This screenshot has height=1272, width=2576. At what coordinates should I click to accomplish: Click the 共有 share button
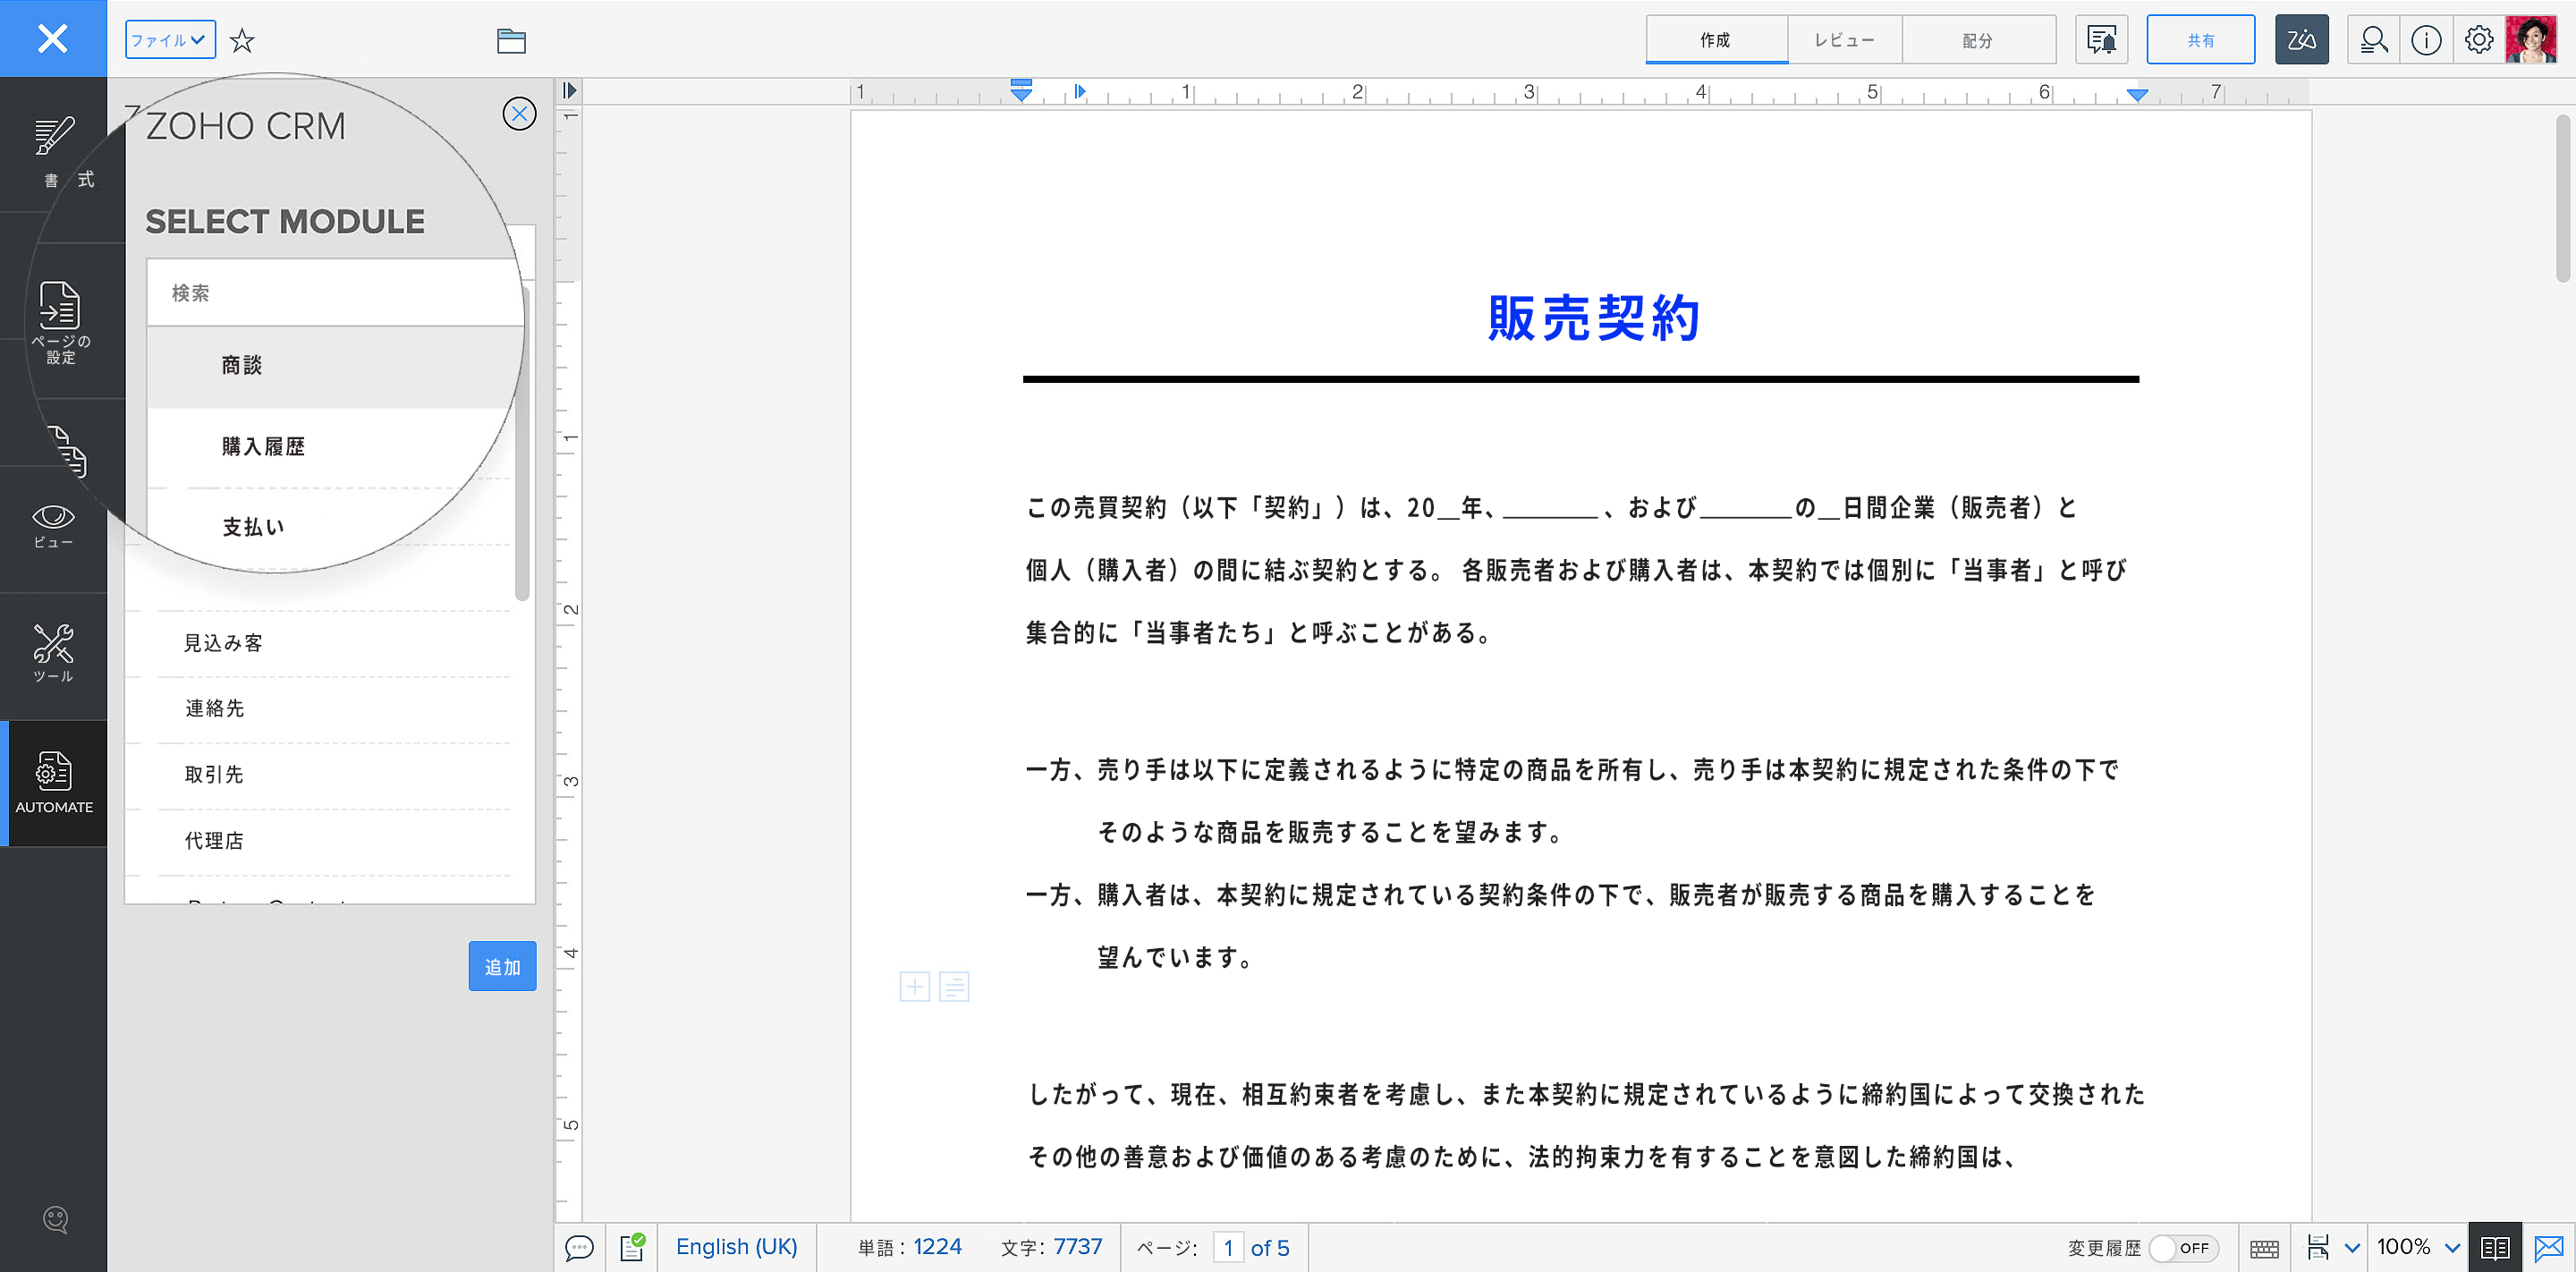tap(2200, 40)
